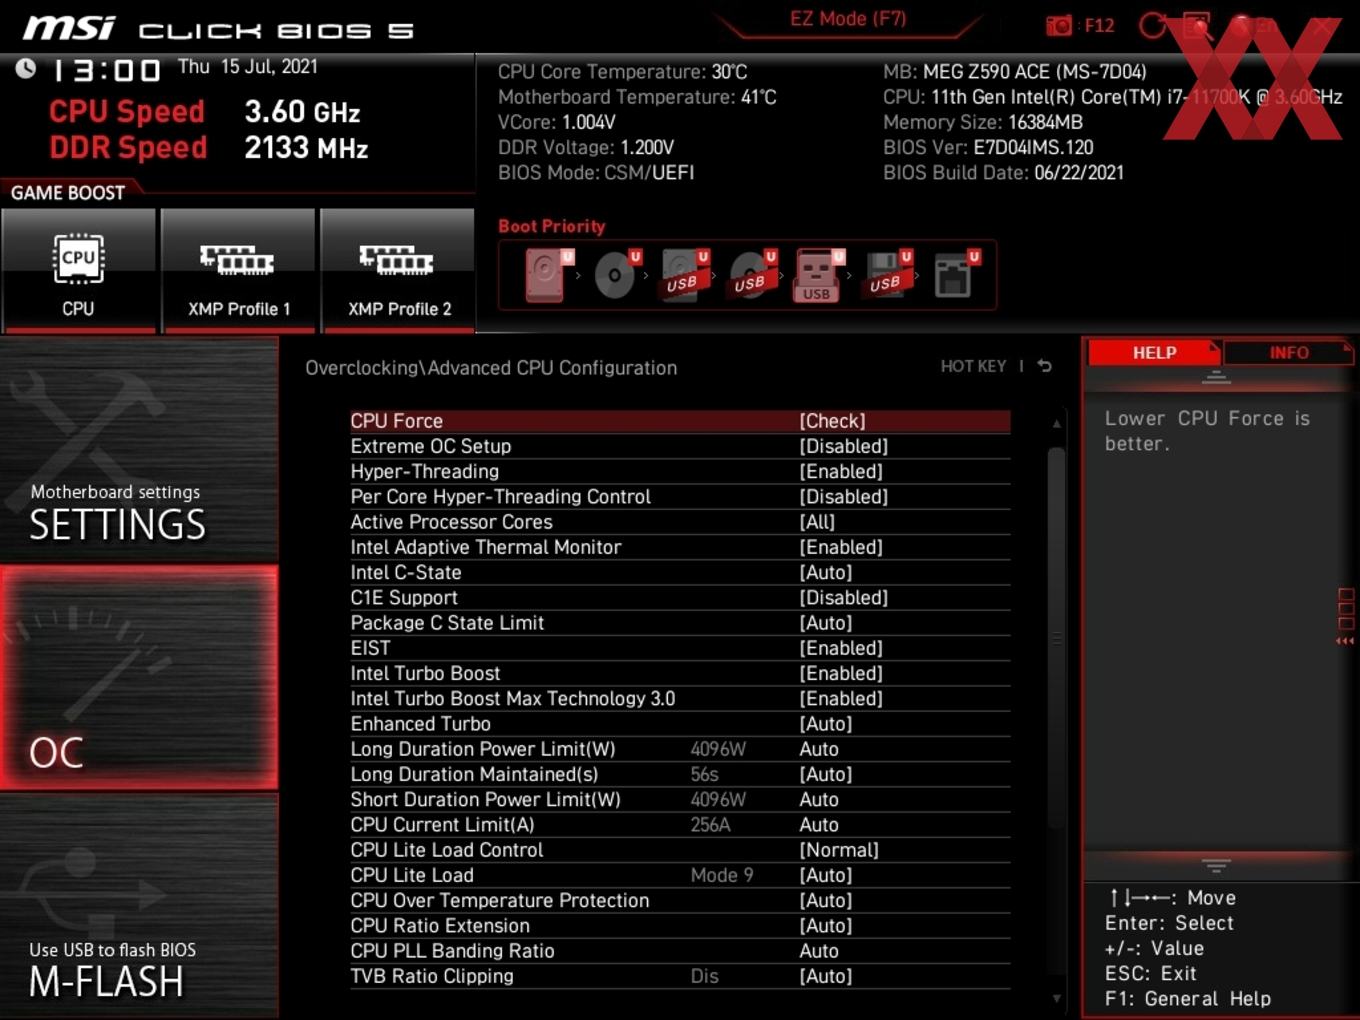The height and width of the screenshot is (1020, 1360).
Task: Click the Thu 15 Jul, 2021 date text
Action: (248, 66)
